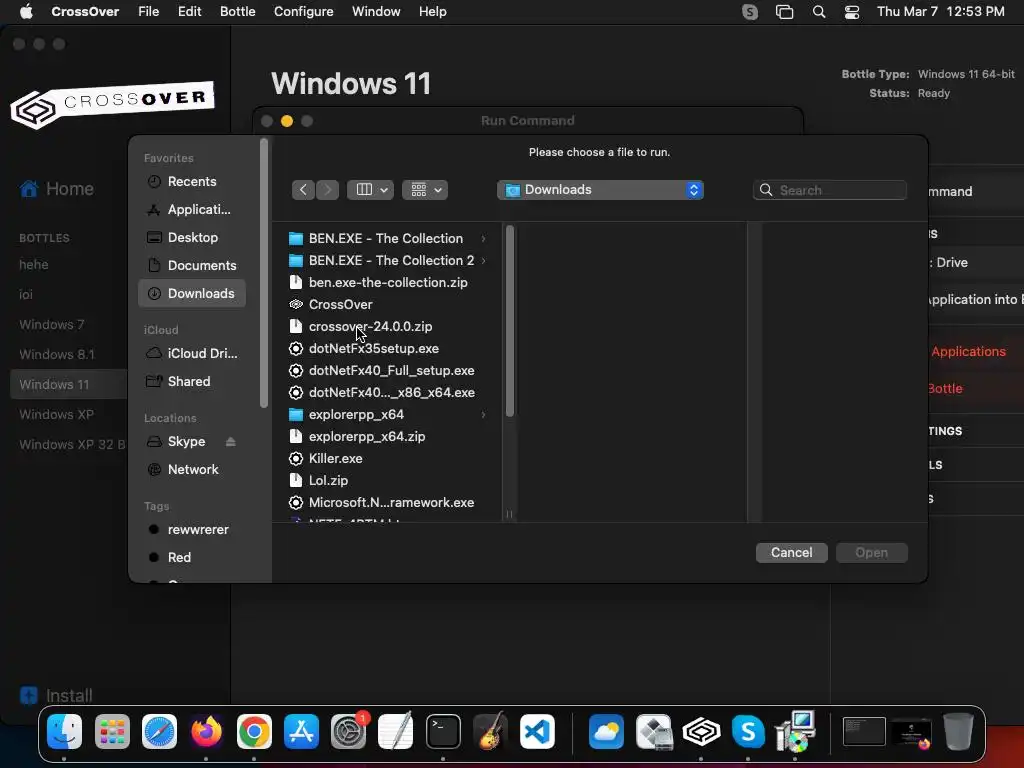Open GarageBand from the dock
The image size is (1024, 768).
tap(490, 731)
